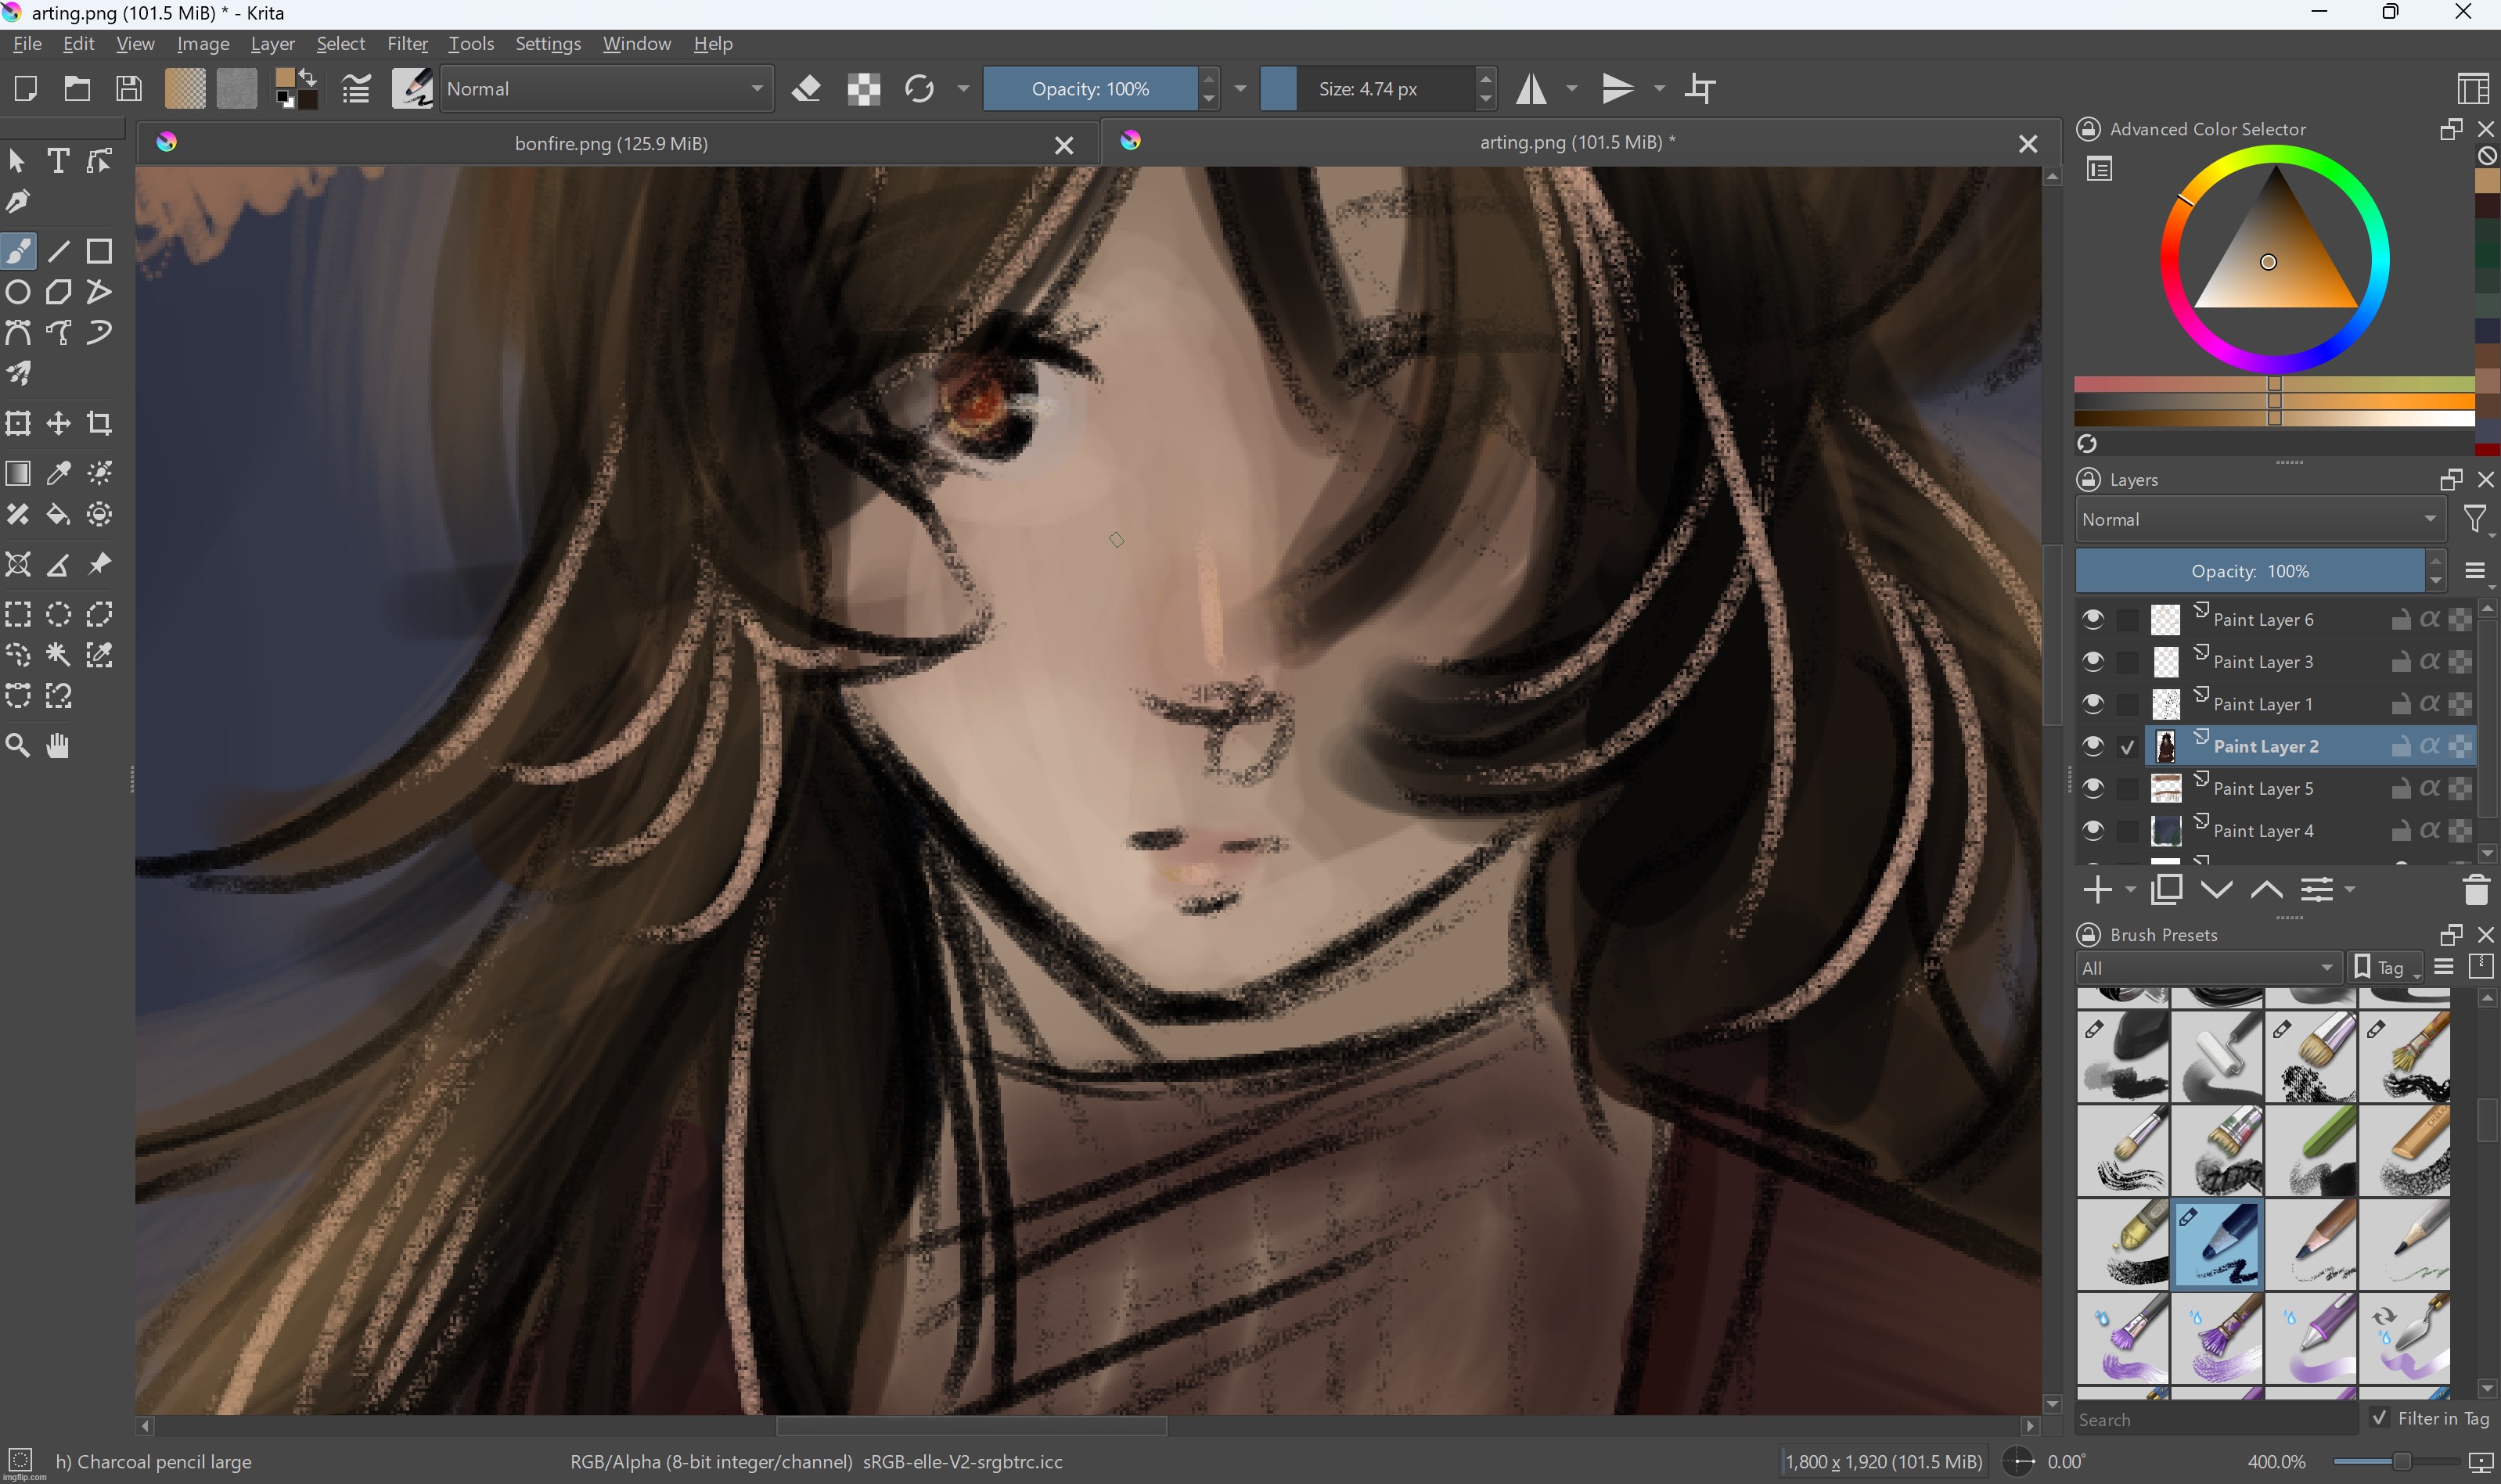Select the Contiguous Selection magic wand tool

[x=58, y=655]
